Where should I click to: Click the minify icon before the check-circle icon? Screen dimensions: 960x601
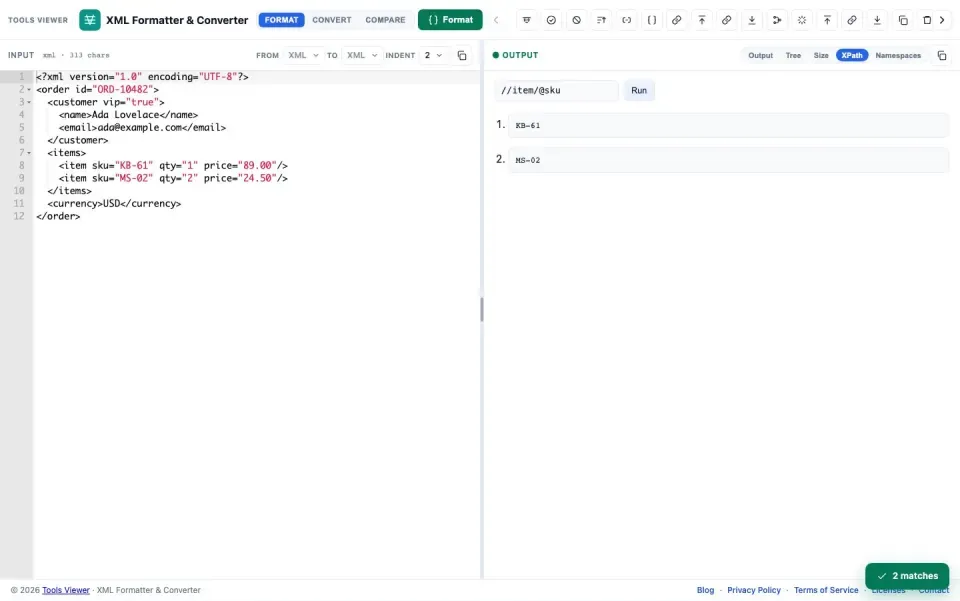pos(526,20)
